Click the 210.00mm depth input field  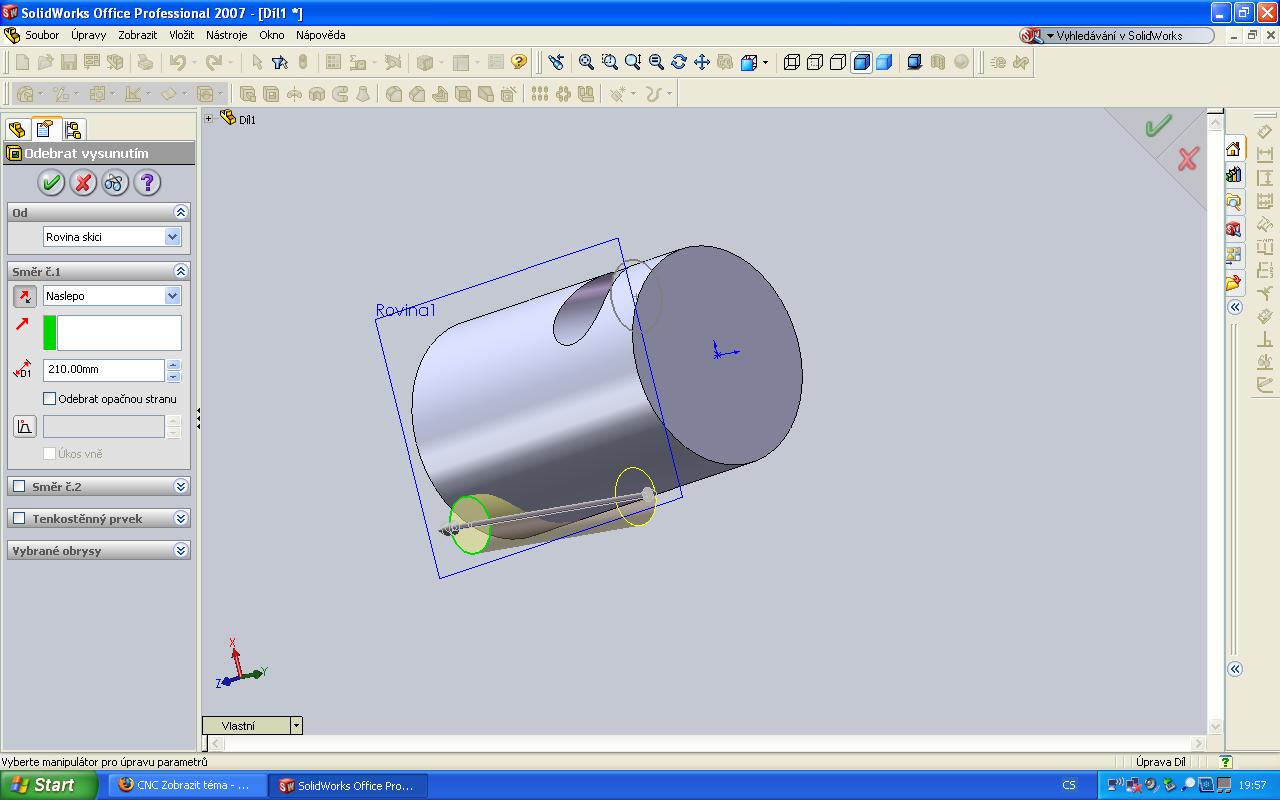[103, 370]
